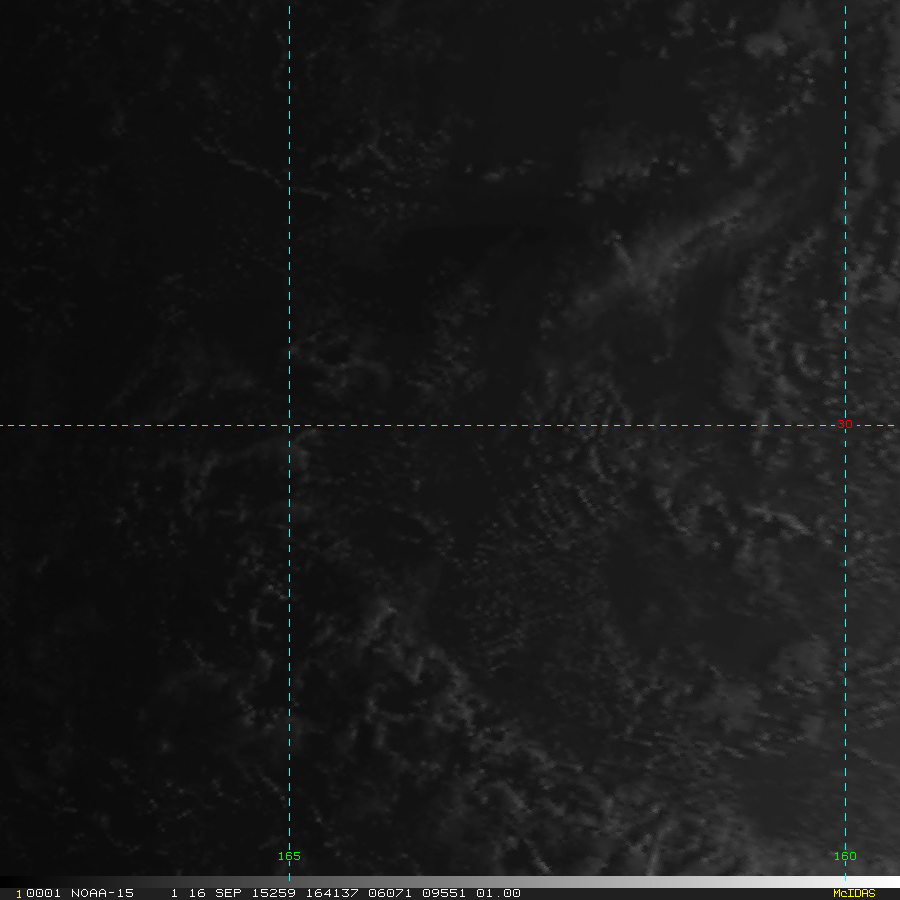Image resolution: width=900 pixels, height=900 pixels.
Task: Click the left end of 30 latitude gridline
Action: (x=3, y=425)
